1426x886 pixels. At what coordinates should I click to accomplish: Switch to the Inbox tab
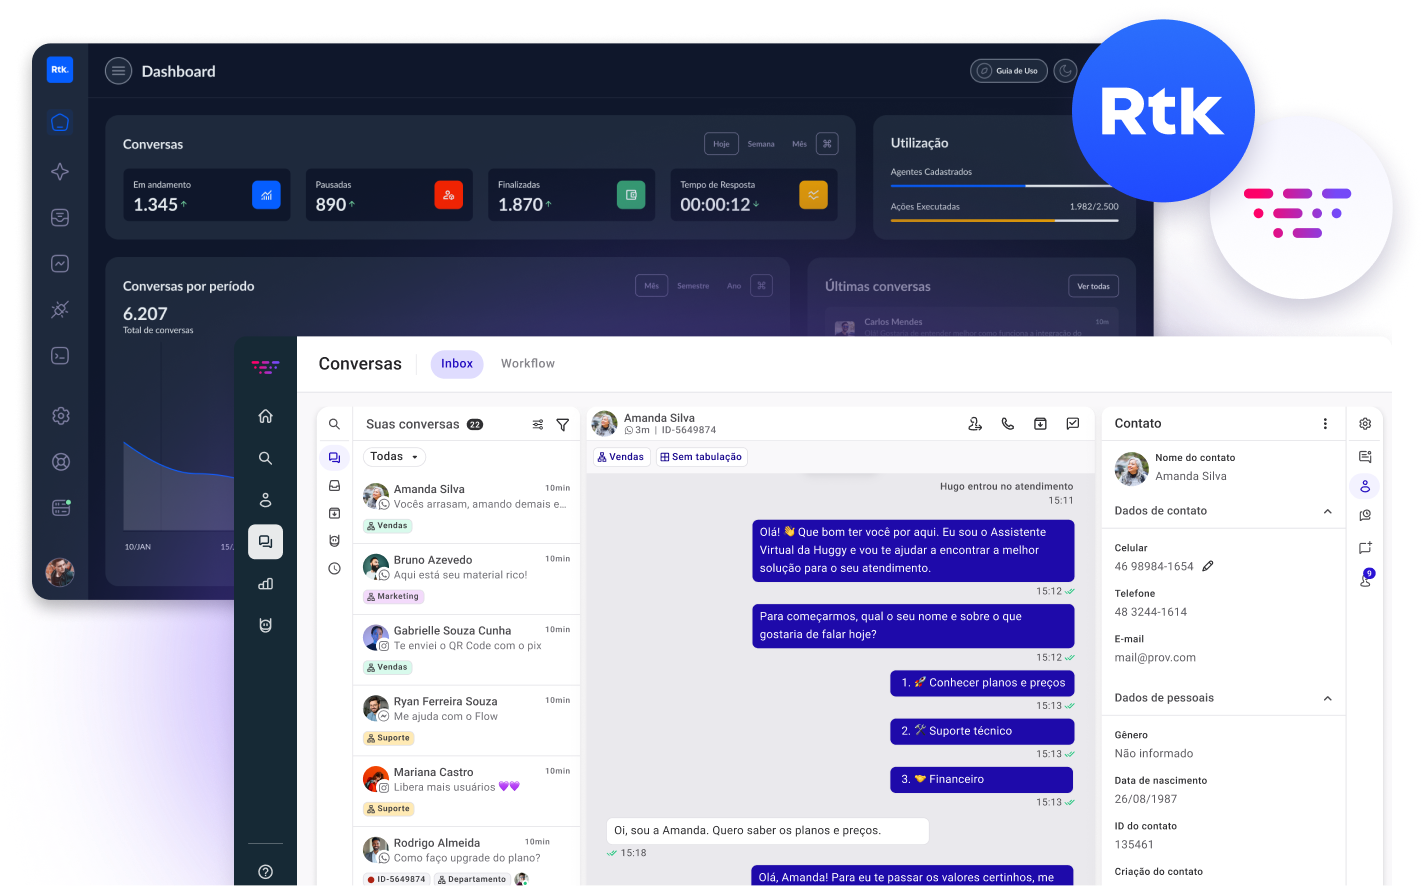pos(457,364)
